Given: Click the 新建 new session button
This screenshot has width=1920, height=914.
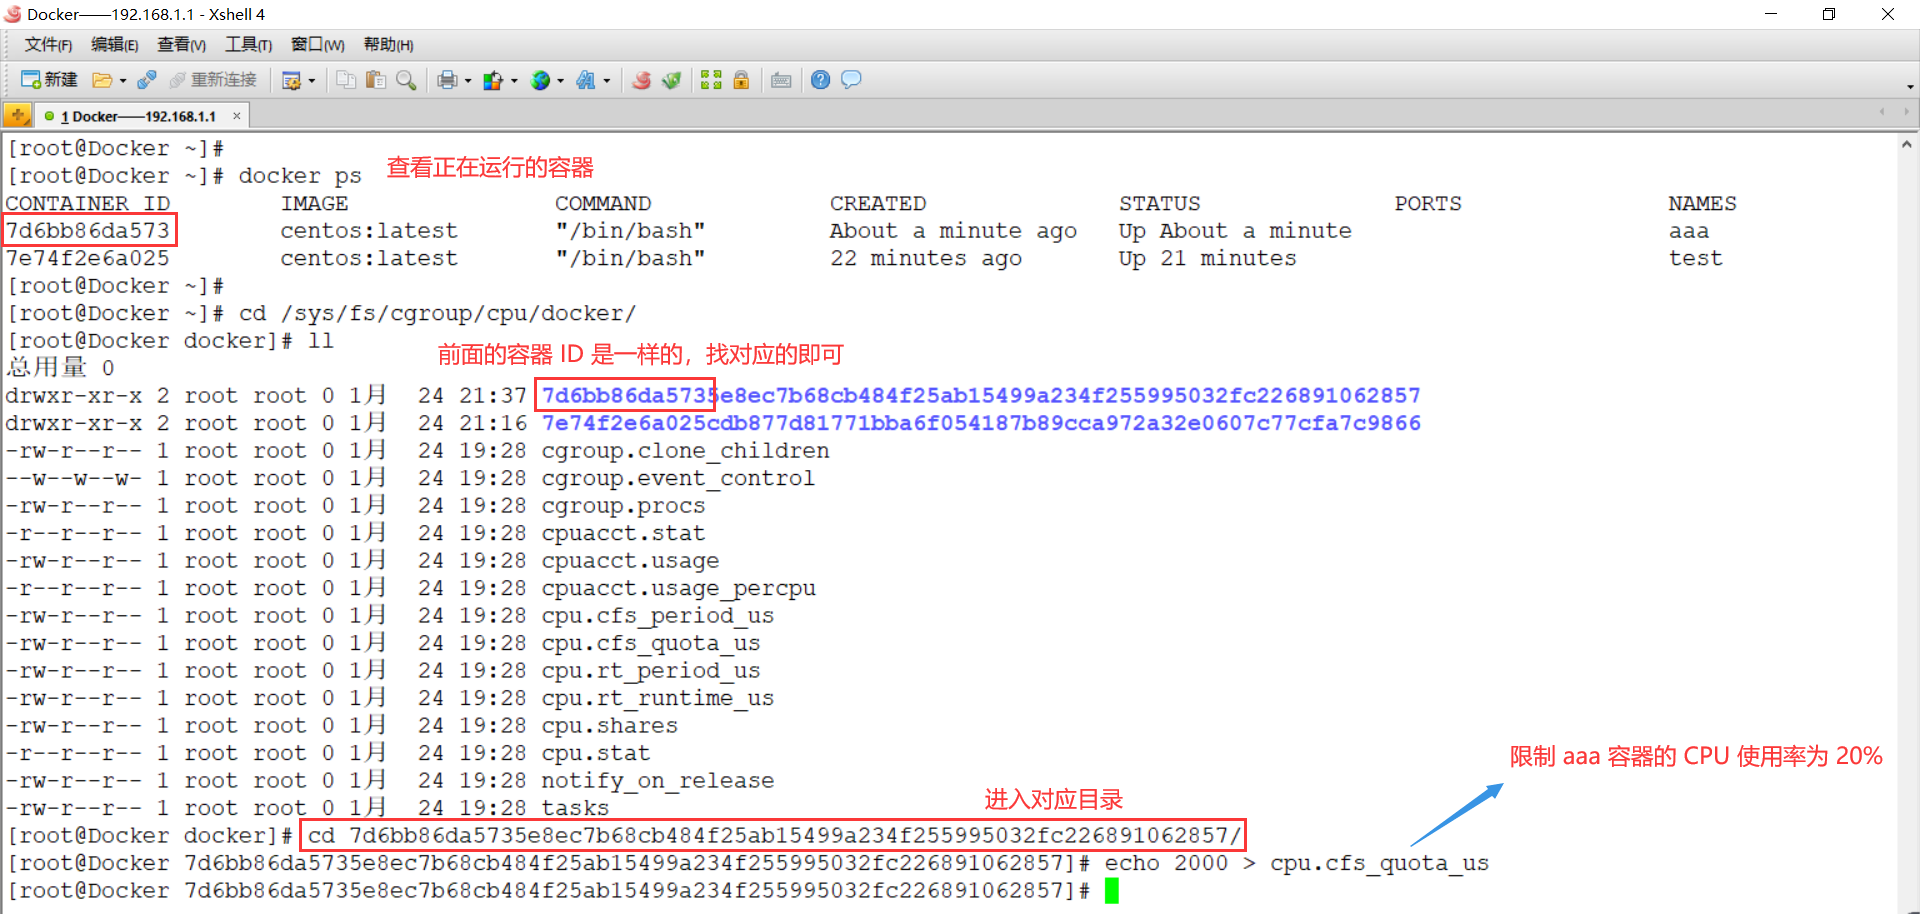Looking at the screenshot, I should (49, 80).
